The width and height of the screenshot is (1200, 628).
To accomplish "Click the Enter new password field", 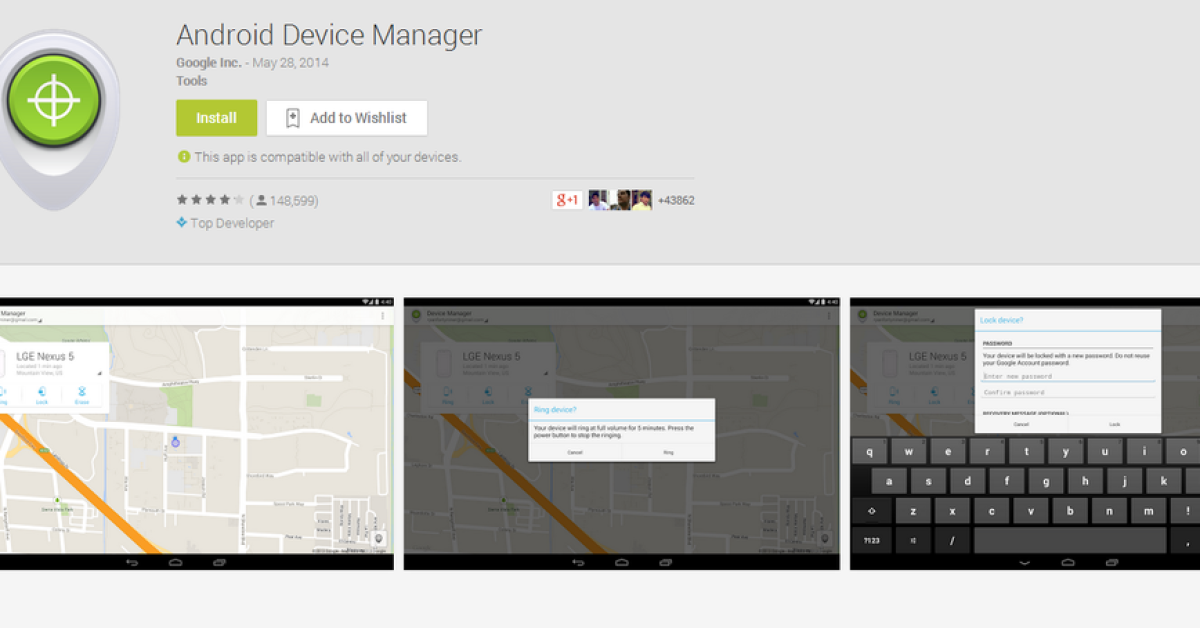I will pos(1068,376).
